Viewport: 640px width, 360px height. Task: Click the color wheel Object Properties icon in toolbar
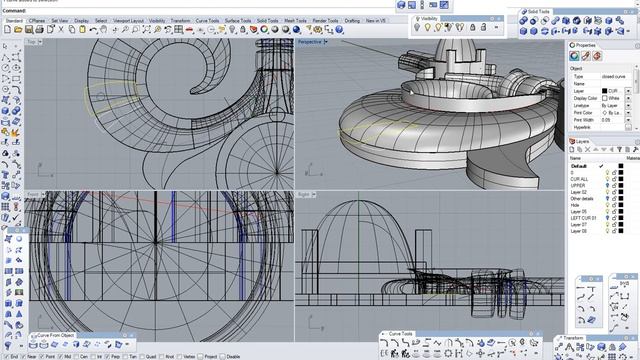pyautogui.click(x=264, y=29)
